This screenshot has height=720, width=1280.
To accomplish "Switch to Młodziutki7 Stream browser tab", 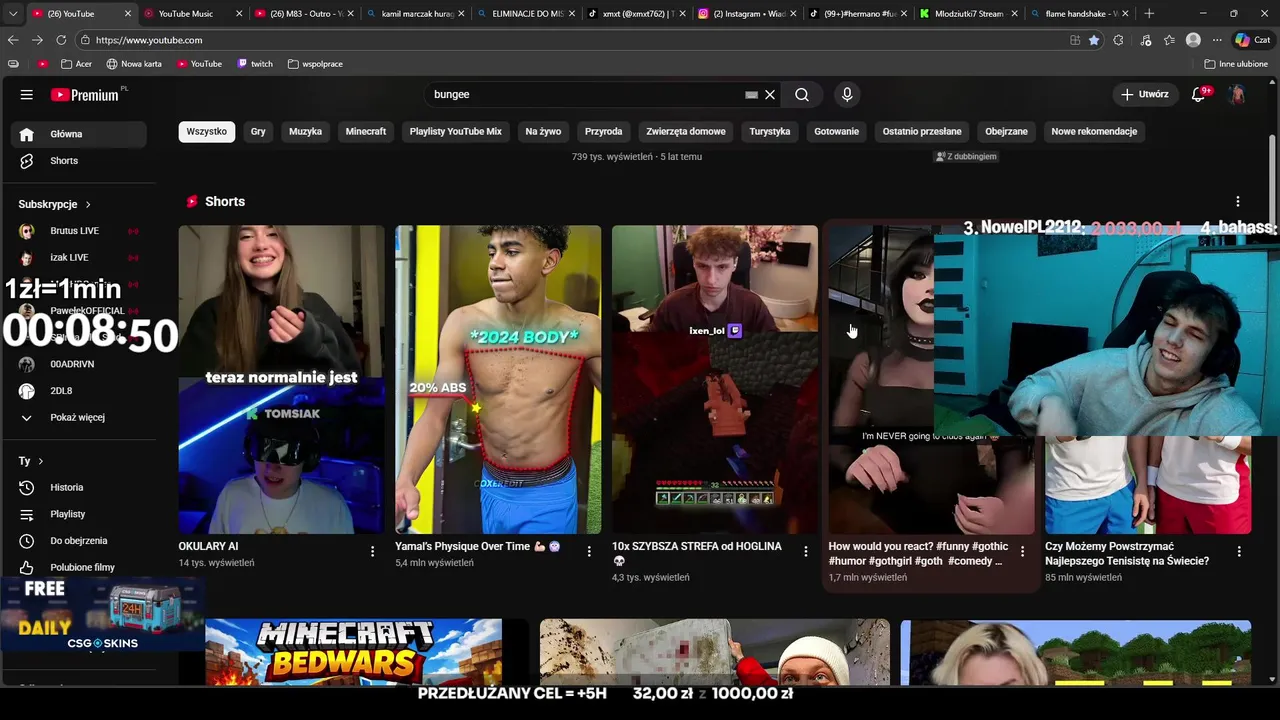I will (x=969, y=14).
